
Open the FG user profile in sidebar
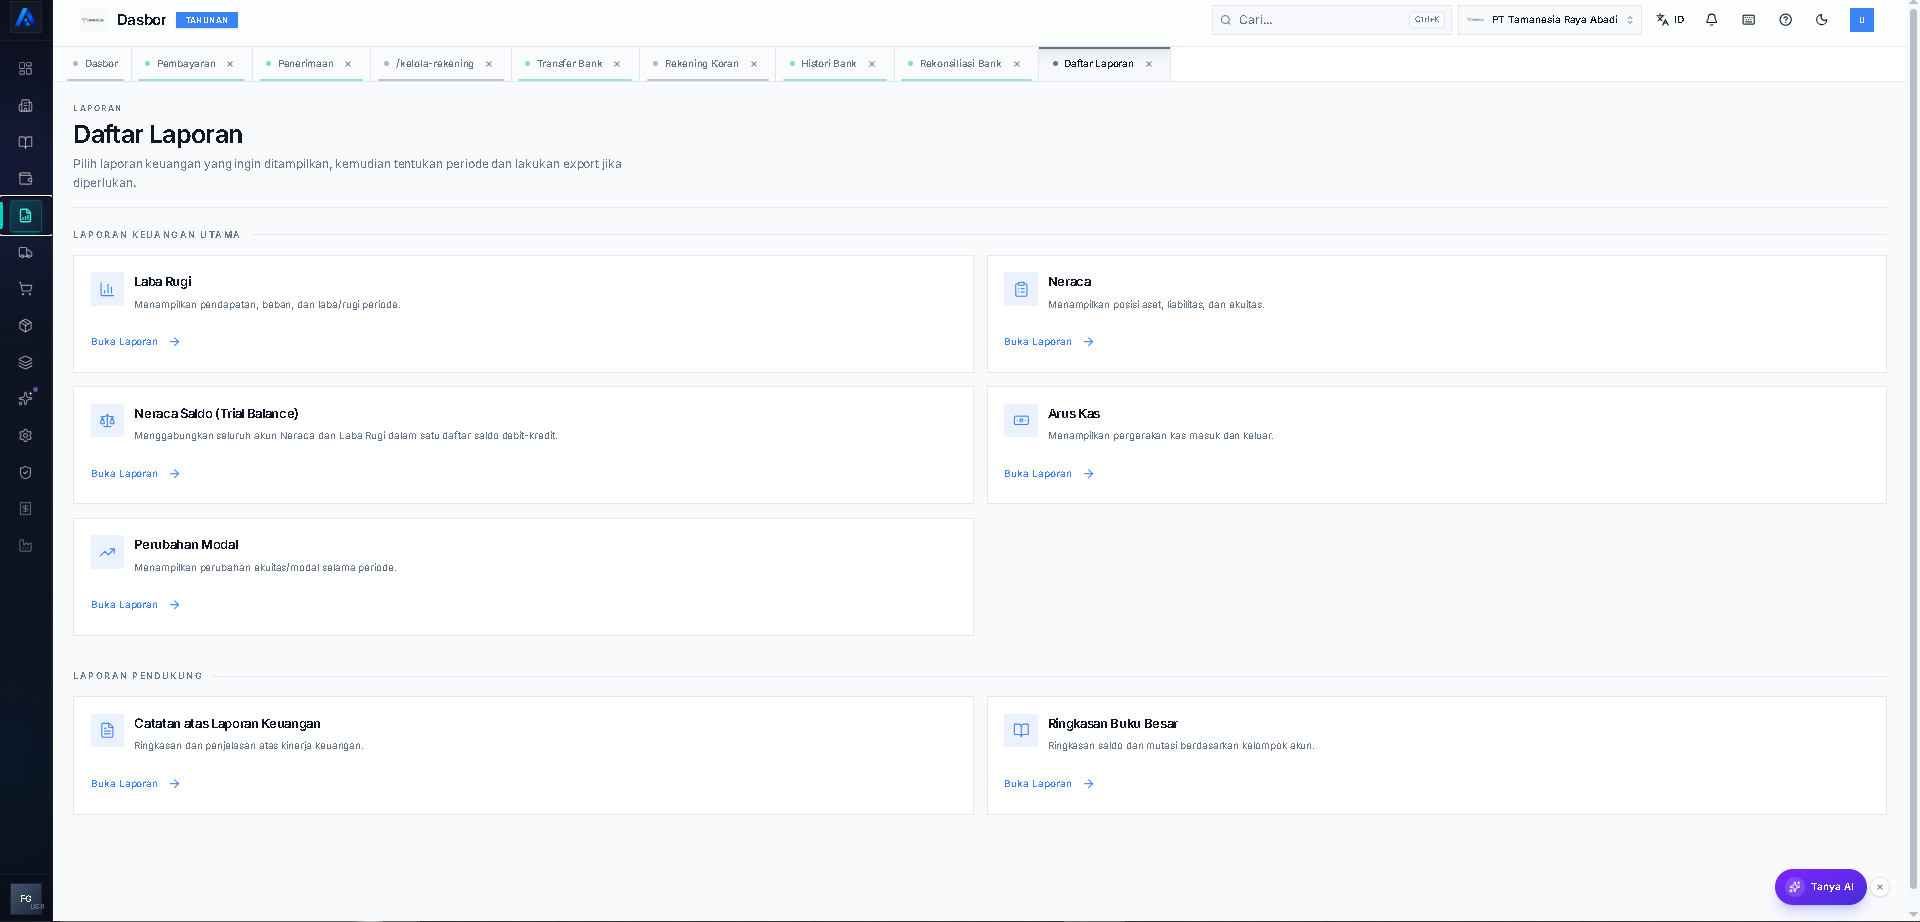(x=26, y=899)
